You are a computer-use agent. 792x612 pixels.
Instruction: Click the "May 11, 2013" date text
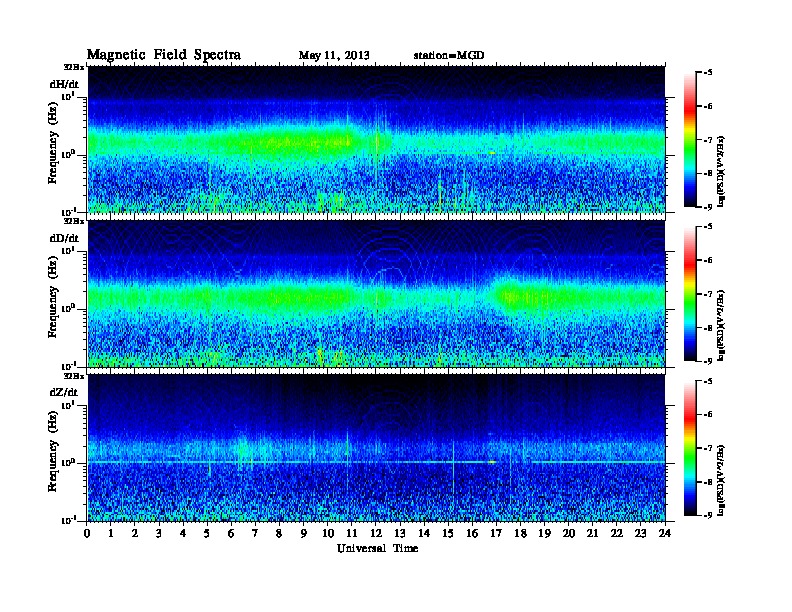point(334,56)
